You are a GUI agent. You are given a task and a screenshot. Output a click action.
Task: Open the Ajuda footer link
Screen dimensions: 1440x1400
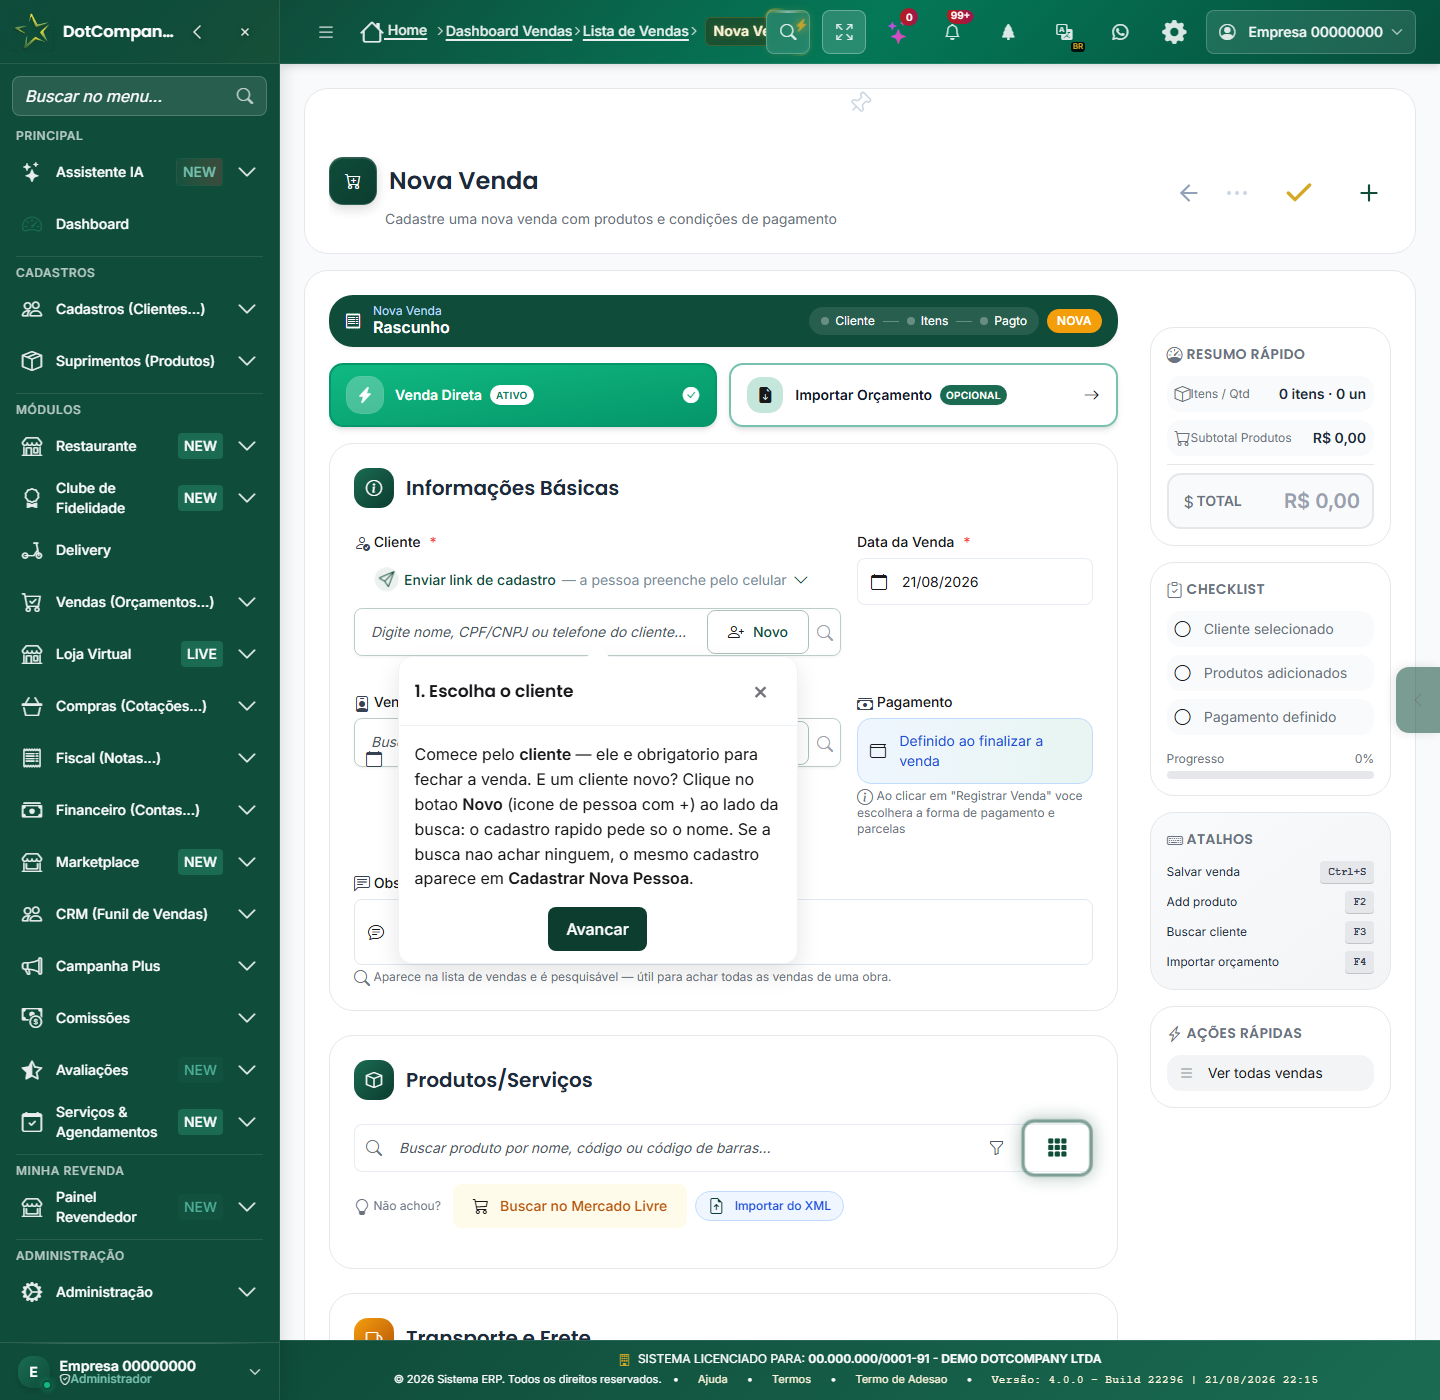[713, 1380]
